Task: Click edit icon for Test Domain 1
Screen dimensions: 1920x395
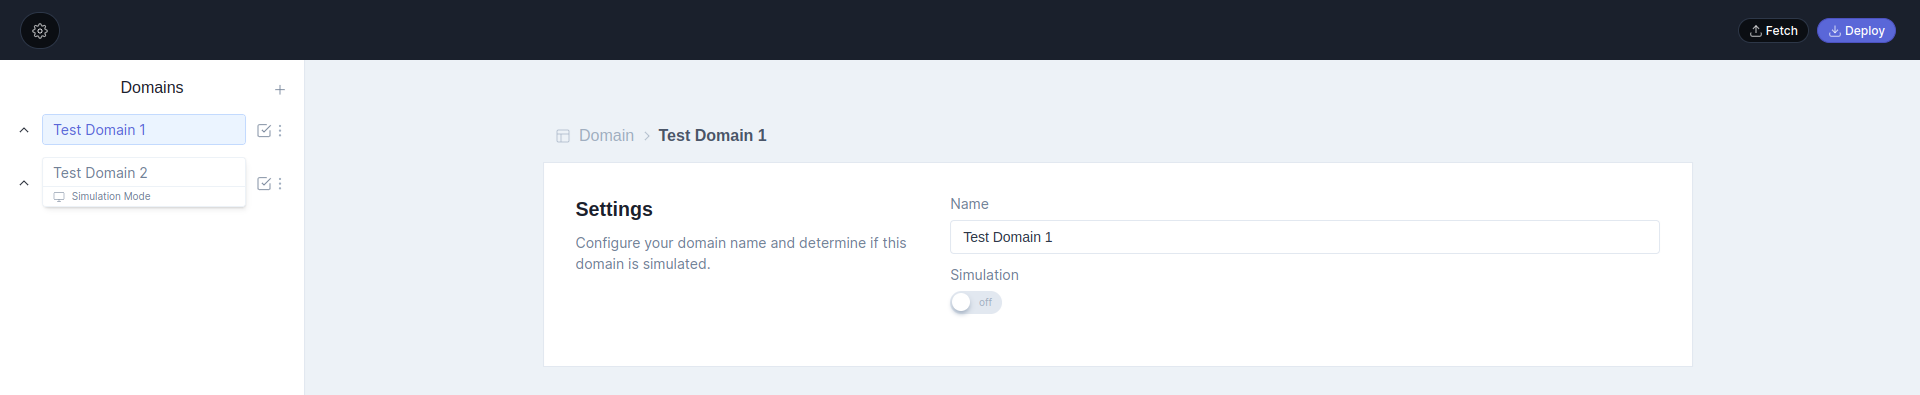Action: 264,131
